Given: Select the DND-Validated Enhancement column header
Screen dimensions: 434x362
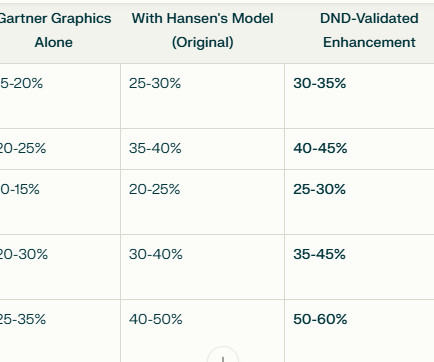Looking at the screenshot, I should (369, 30).
